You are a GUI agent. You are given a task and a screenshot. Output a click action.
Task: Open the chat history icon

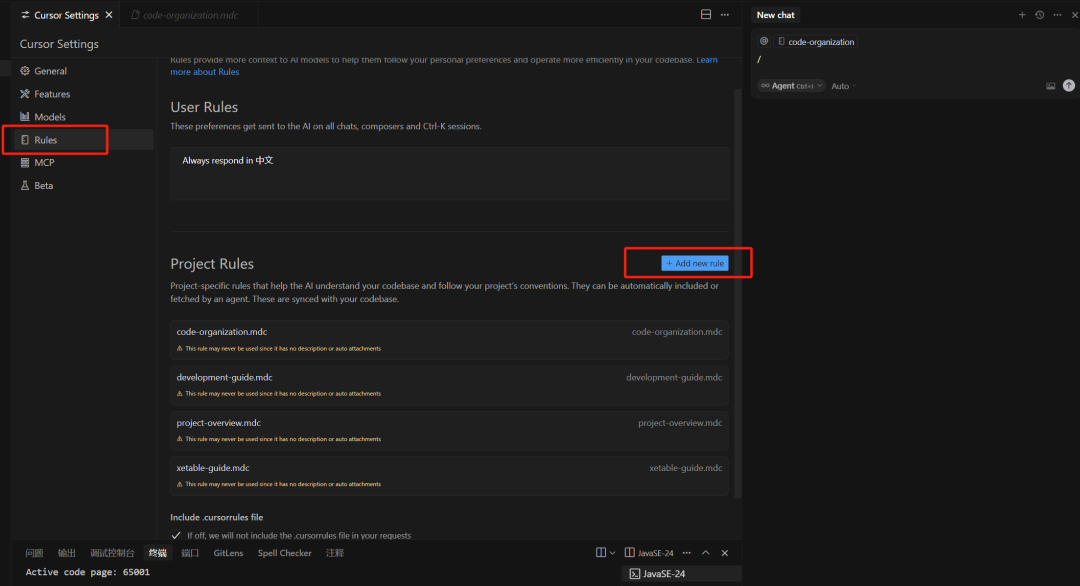1039,14
